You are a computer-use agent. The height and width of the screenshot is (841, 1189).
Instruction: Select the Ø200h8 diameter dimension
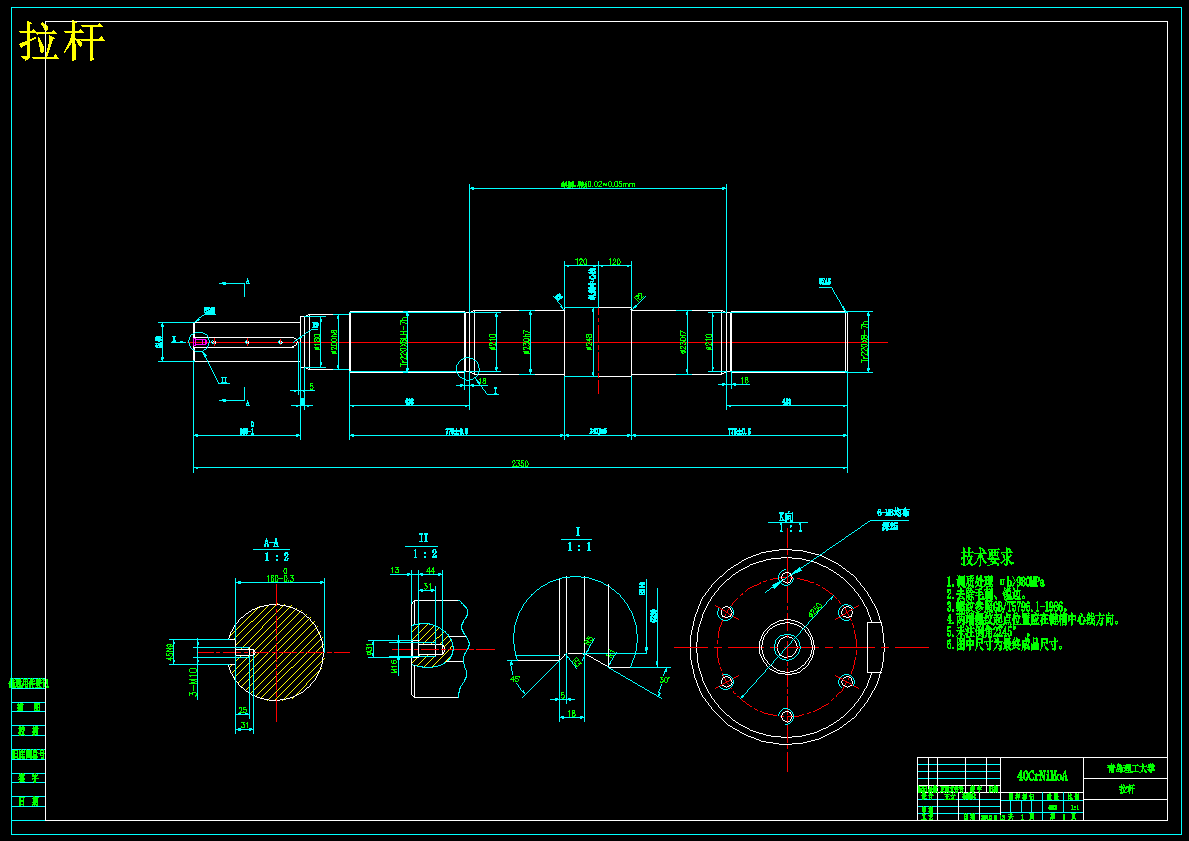pos(334,341)
